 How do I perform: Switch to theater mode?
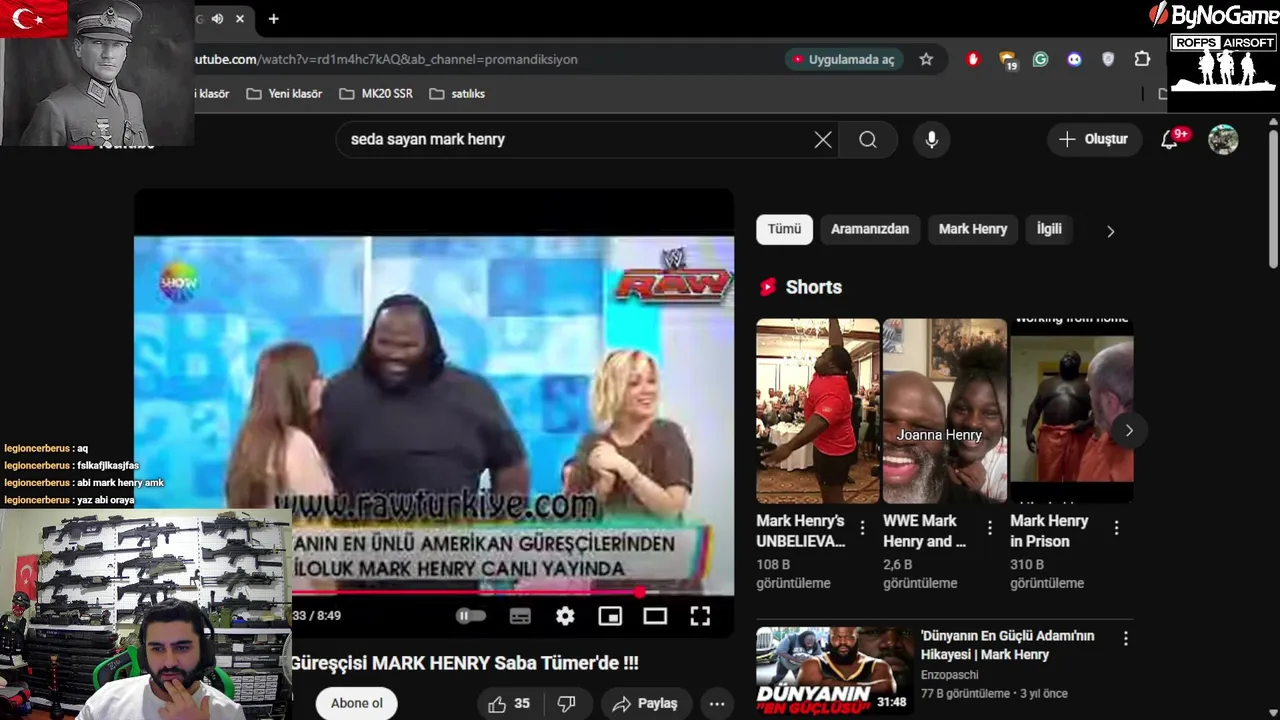655,616
